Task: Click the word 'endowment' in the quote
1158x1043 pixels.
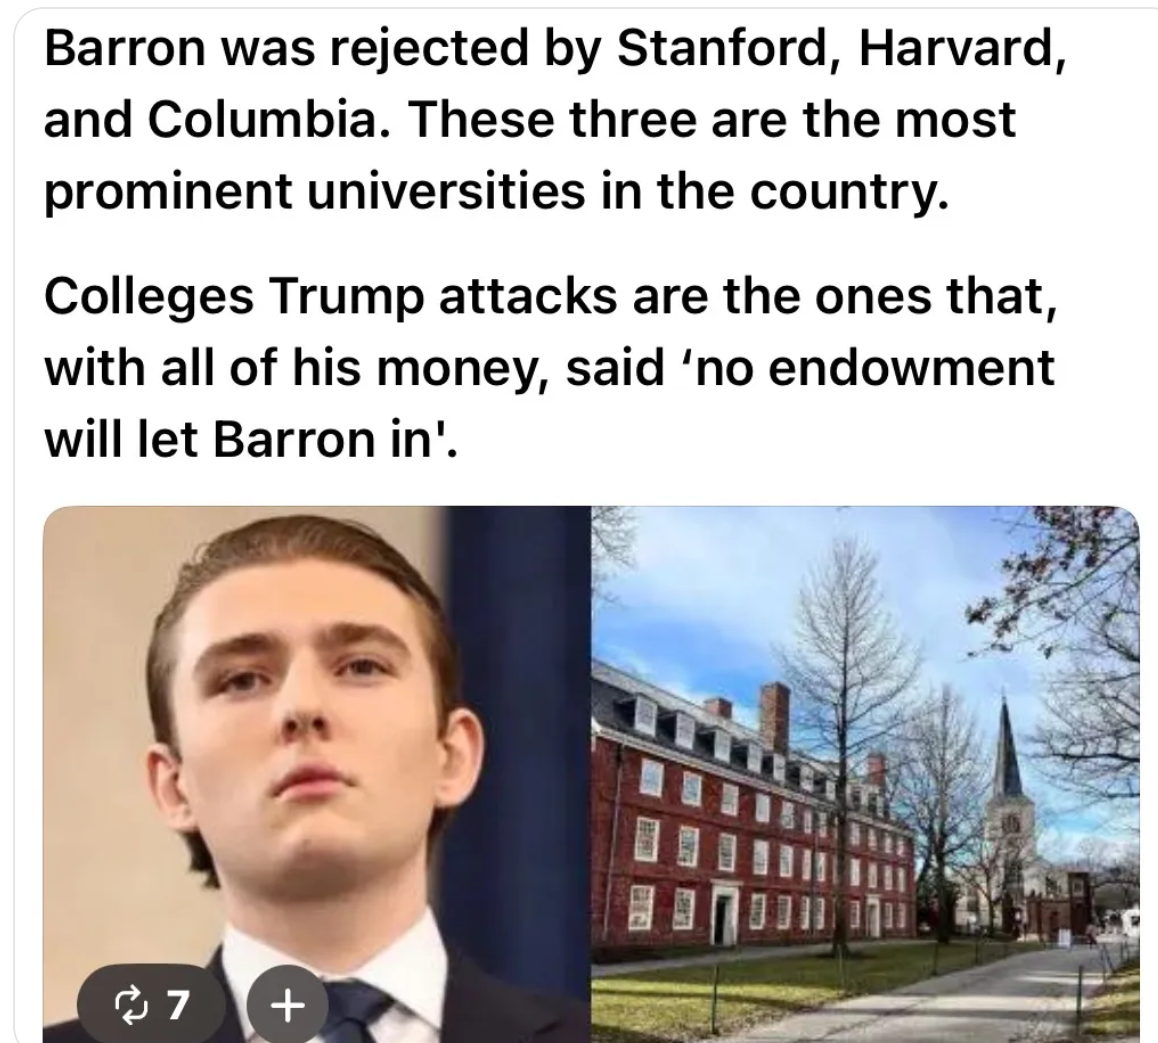Action: (911, 367)
